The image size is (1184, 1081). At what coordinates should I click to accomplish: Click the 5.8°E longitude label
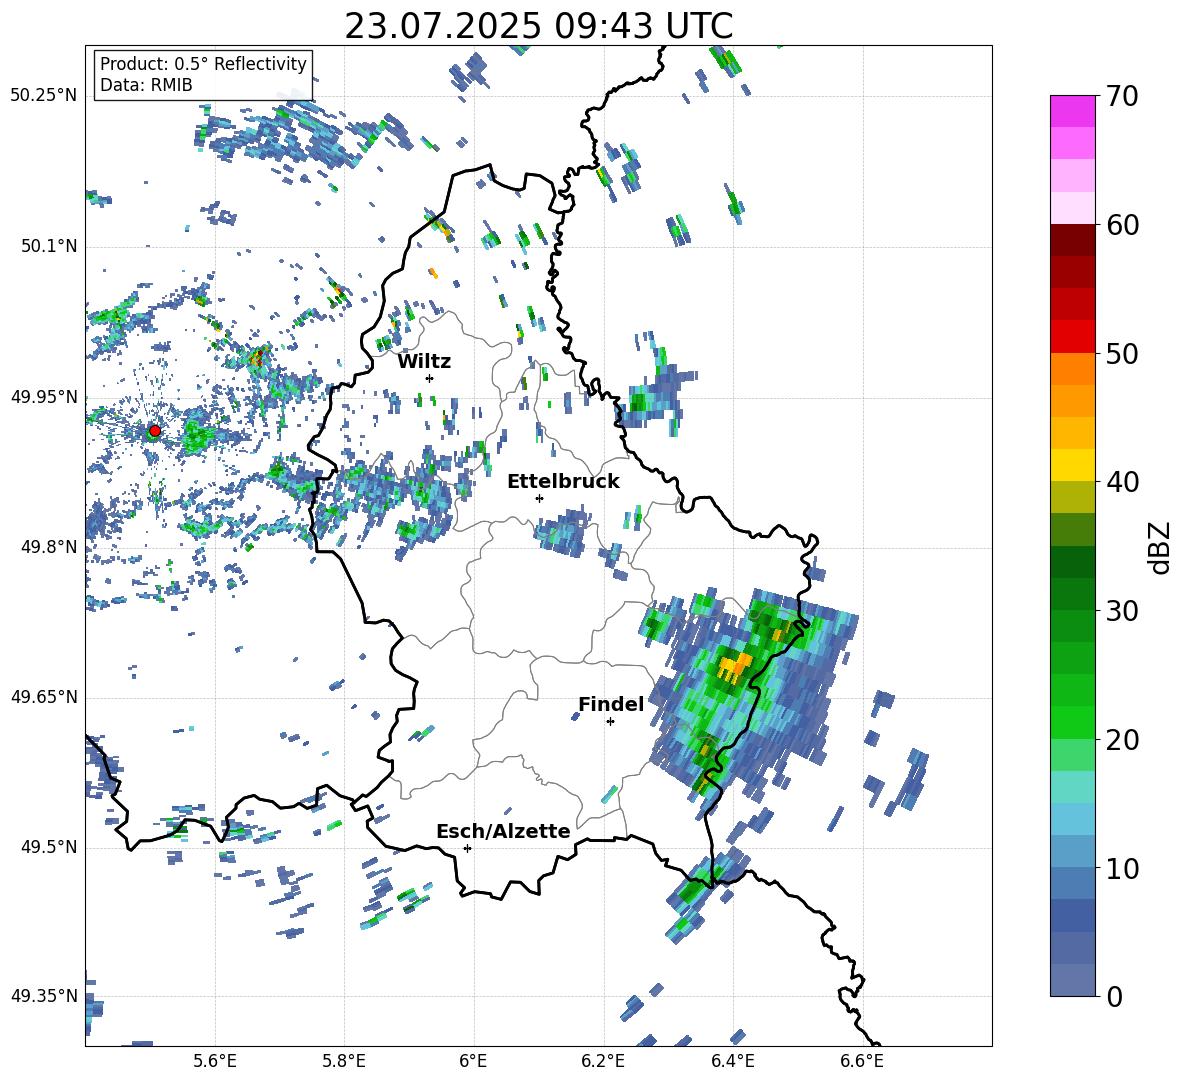344,1061
